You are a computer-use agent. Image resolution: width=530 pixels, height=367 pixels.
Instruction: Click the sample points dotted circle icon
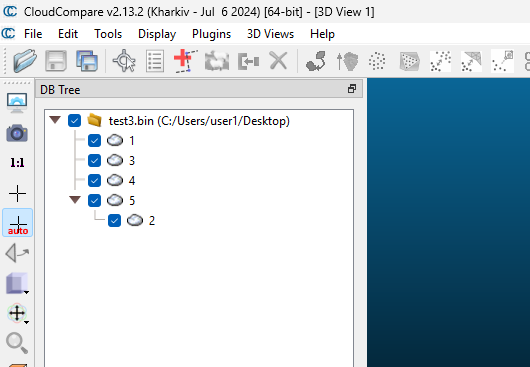click(x=377, y=61)
